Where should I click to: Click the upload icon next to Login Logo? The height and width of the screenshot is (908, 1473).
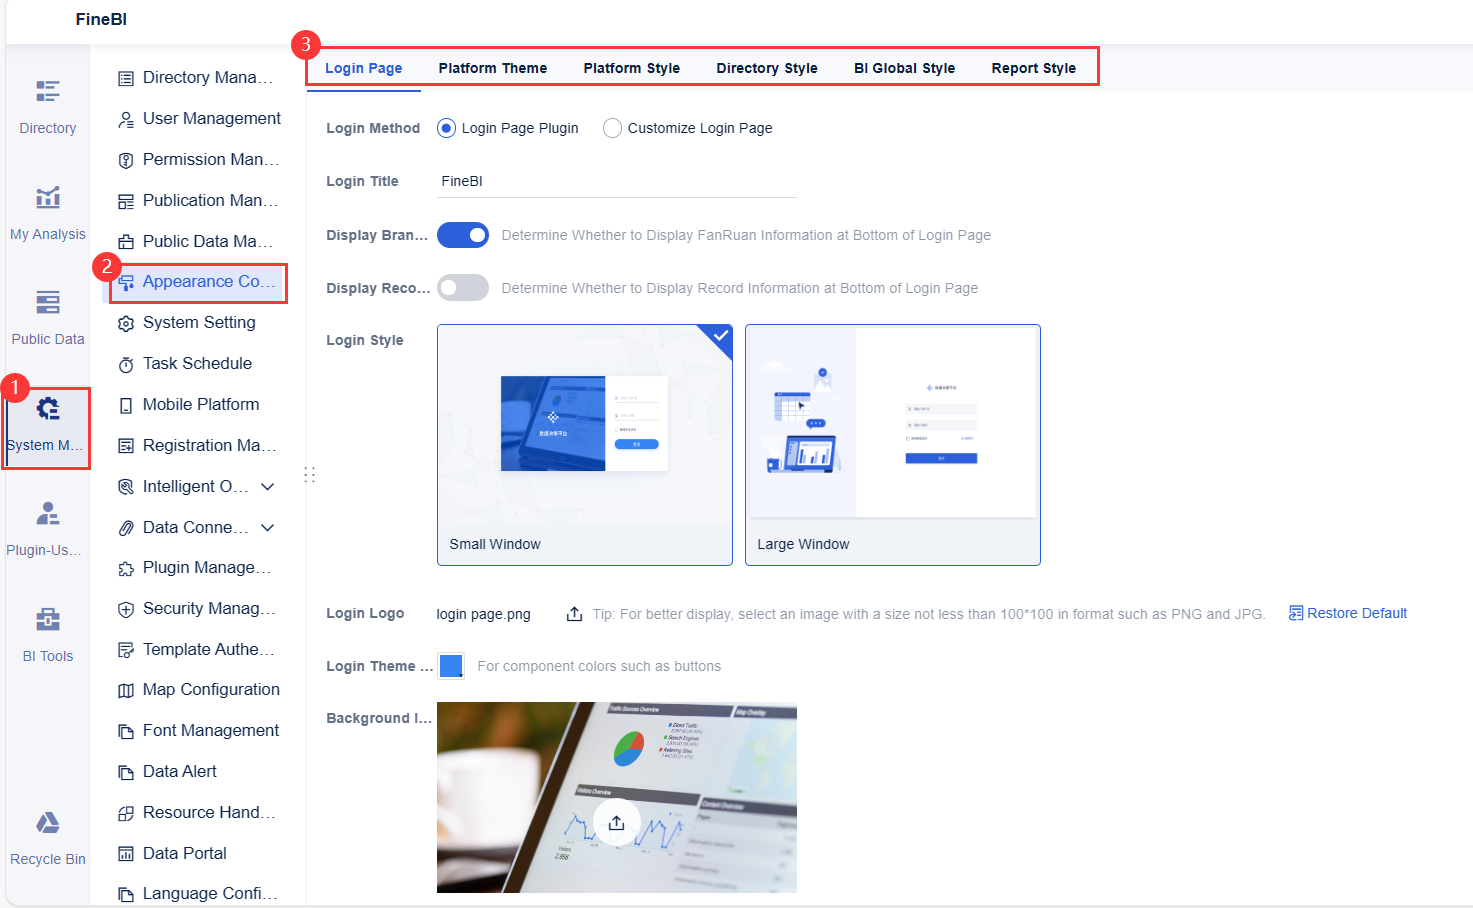coord(573,613)
